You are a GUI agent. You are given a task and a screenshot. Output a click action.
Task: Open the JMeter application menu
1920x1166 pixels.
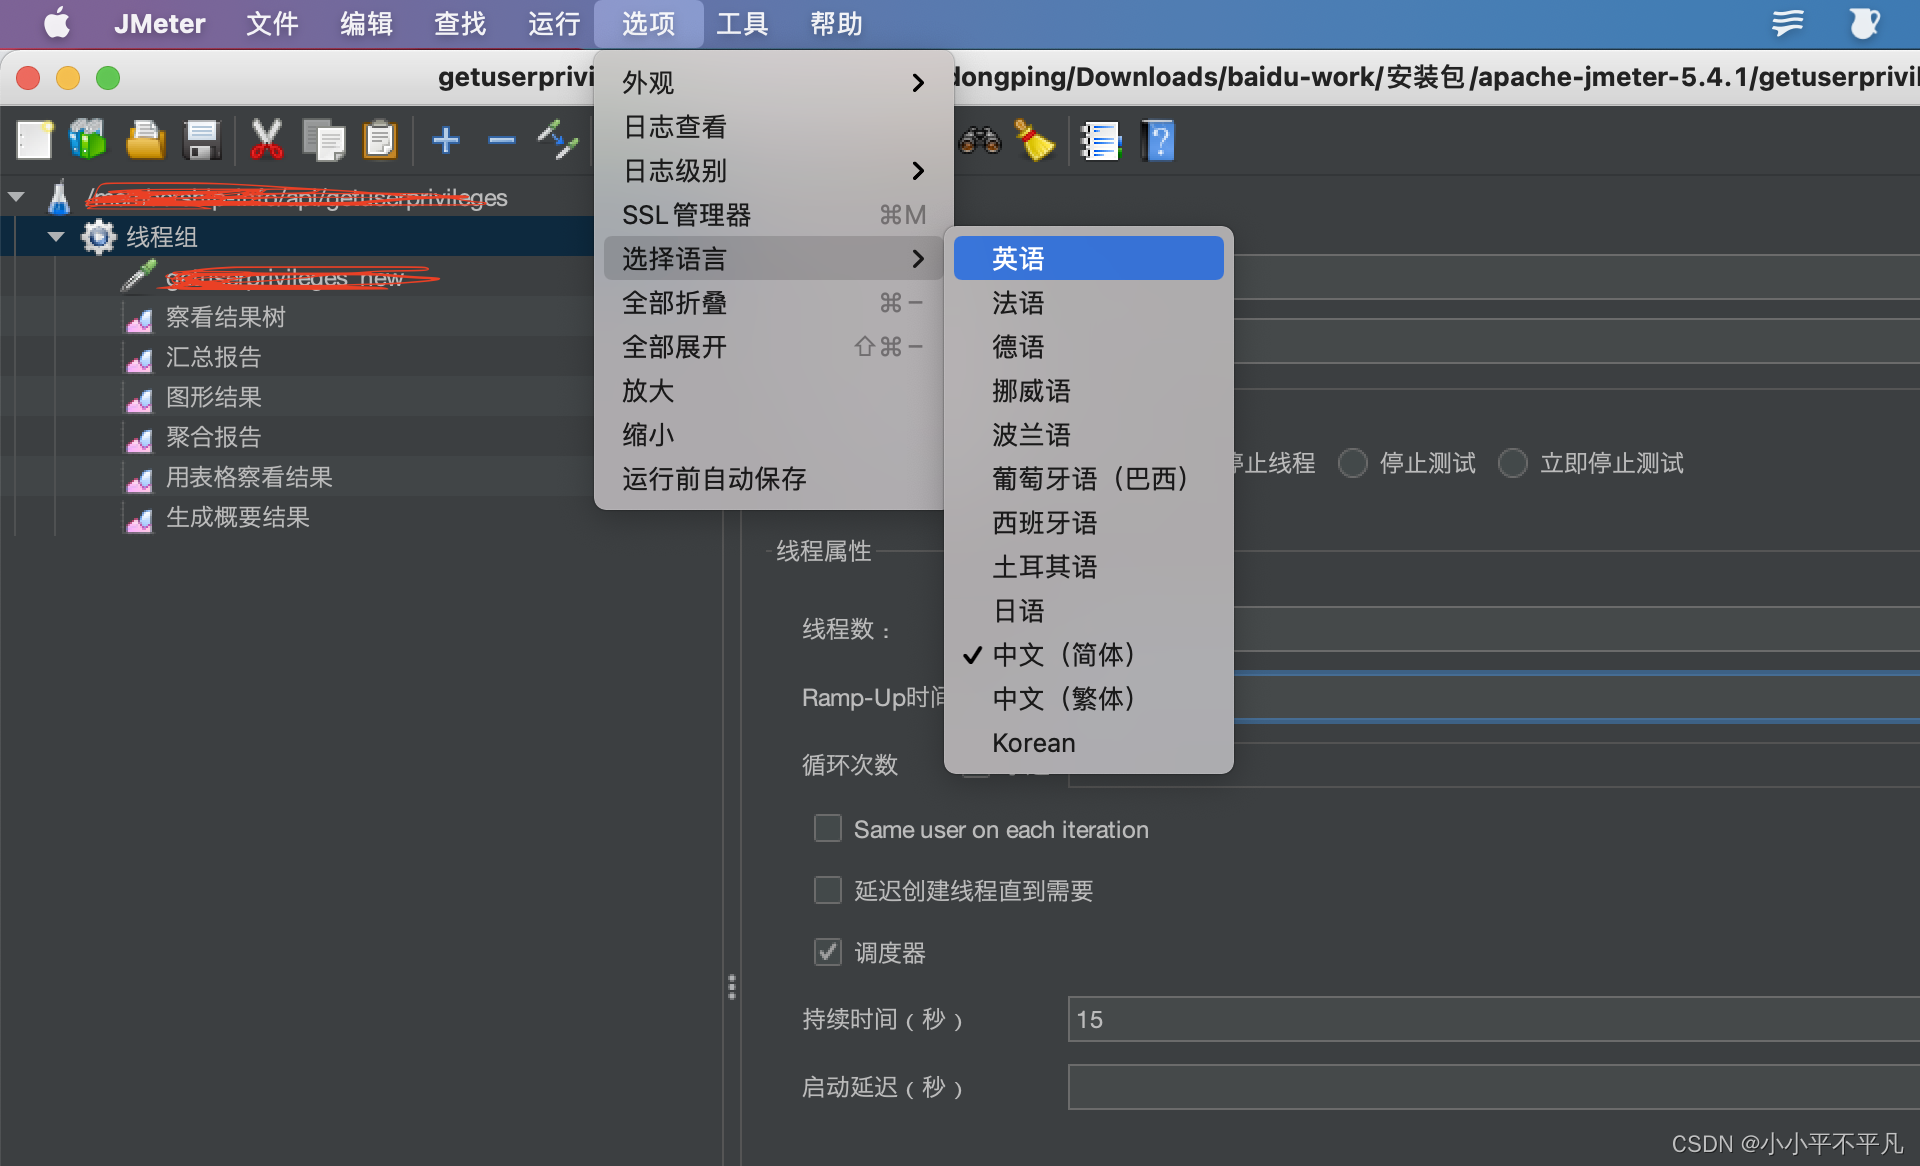[159, 23]
